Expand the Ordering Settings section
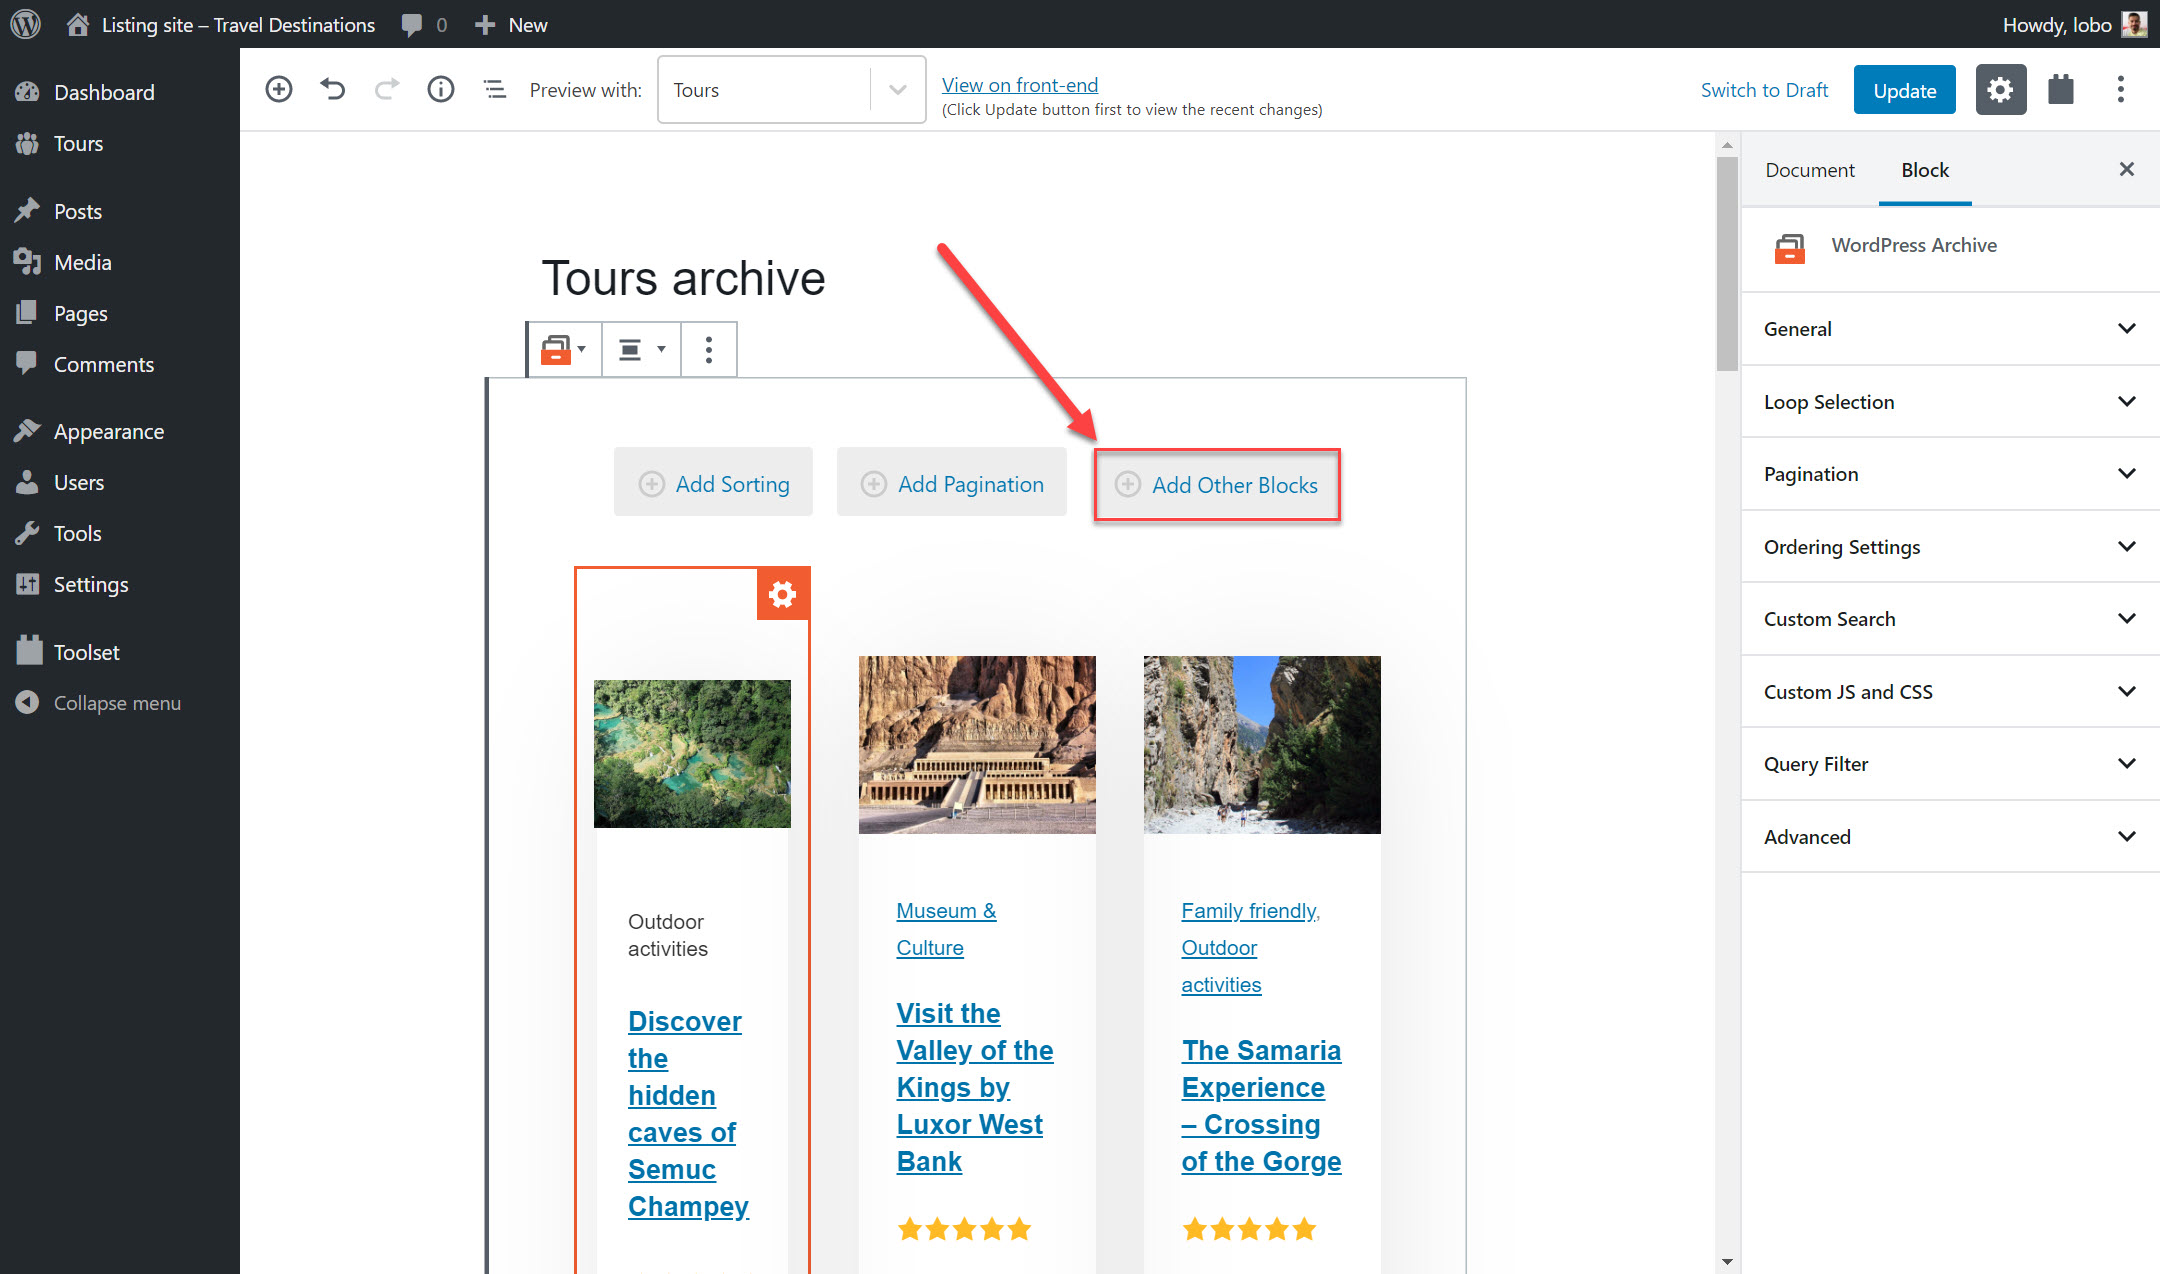 1950,547
